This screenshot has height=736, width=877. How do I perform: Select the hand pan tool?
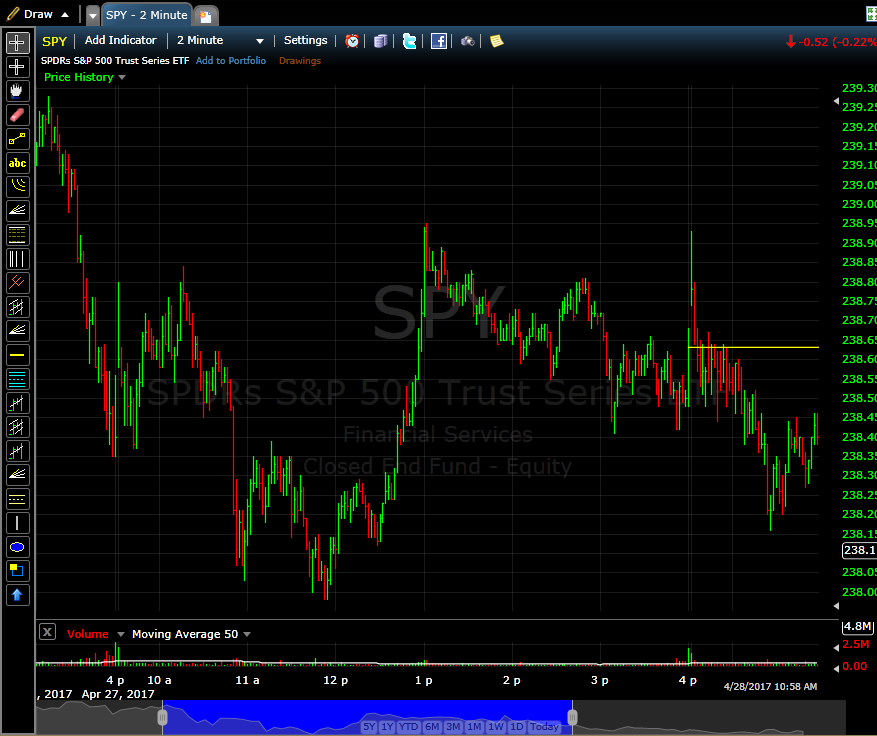[17, 91]
